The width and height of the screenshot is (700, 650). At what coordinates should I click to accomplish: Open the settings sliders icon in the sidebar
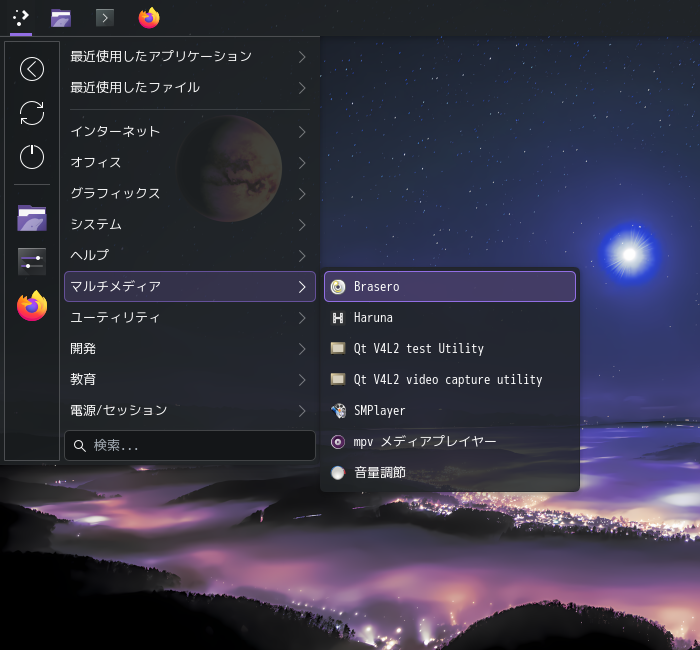pos(32,262)
